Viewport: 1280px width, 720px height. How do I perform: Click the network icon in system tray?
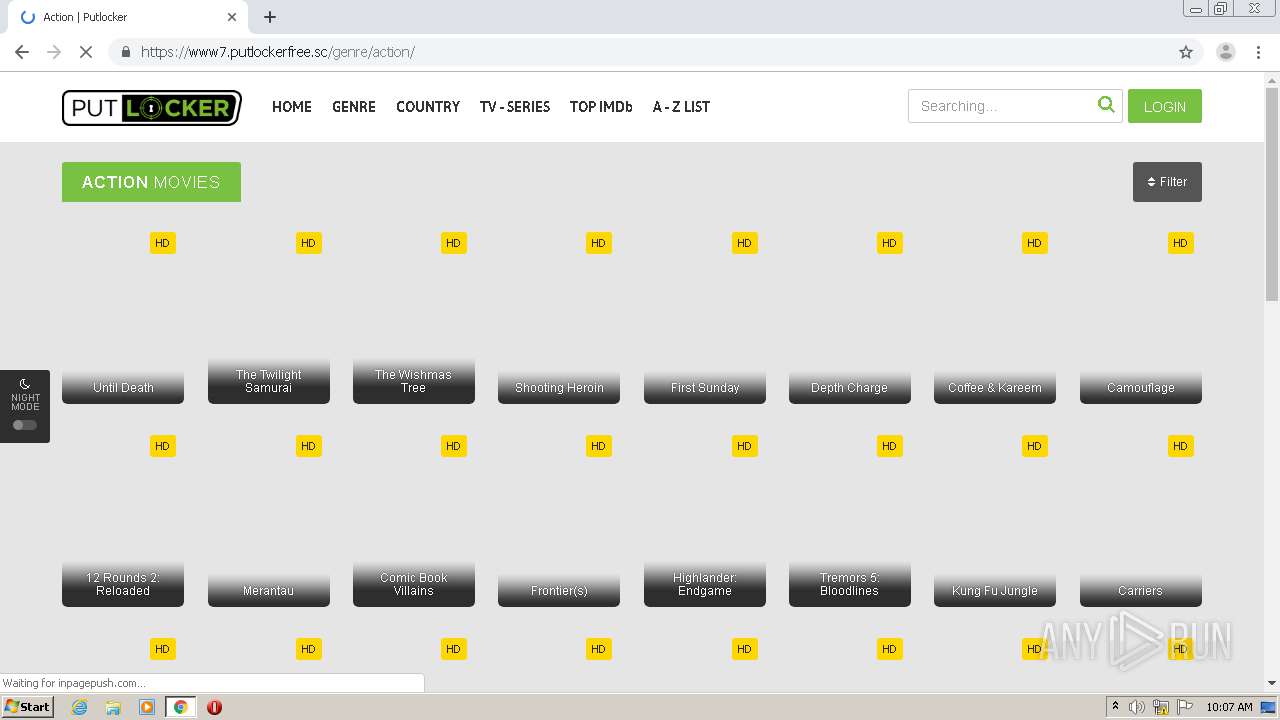pos(1161,707)
